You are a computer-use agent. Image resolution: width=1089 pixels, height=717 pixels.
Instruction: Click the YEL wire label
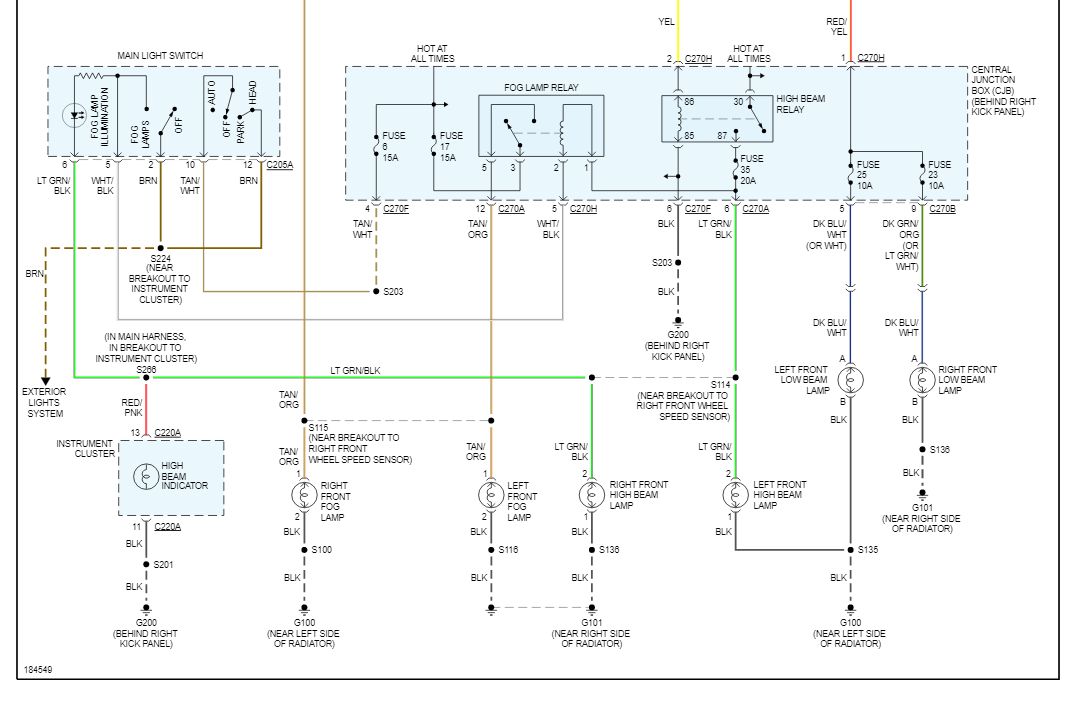(667, 22)
